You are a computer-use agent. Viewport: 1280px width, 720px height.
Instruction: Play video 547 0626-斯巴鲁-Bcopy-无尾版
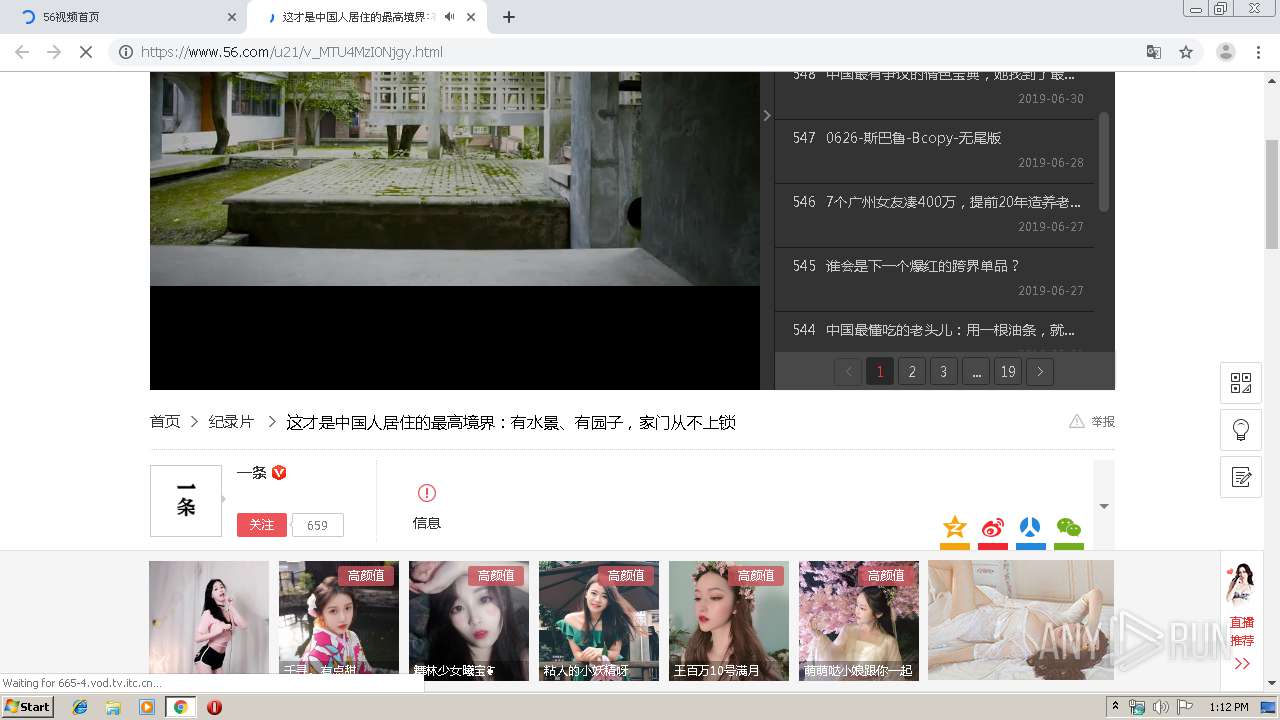point(934,150)
